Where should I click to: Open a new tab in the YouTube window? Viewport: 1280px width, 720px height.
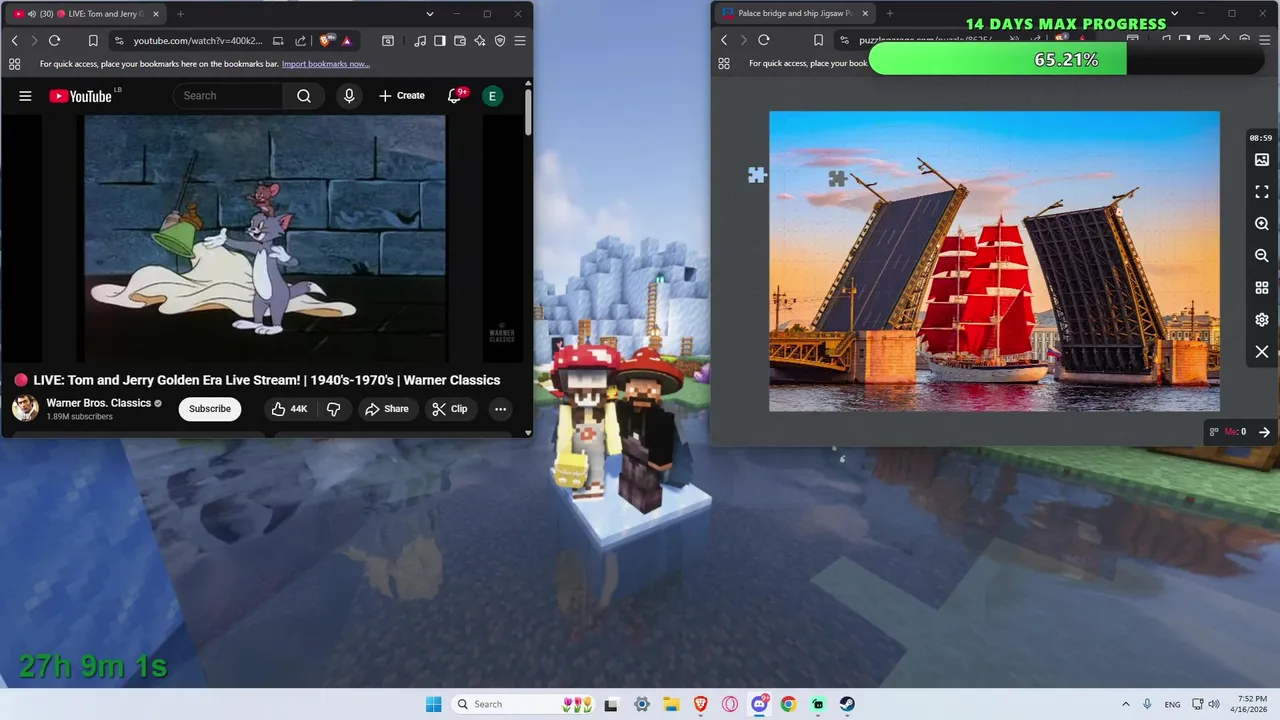[180, 14]
